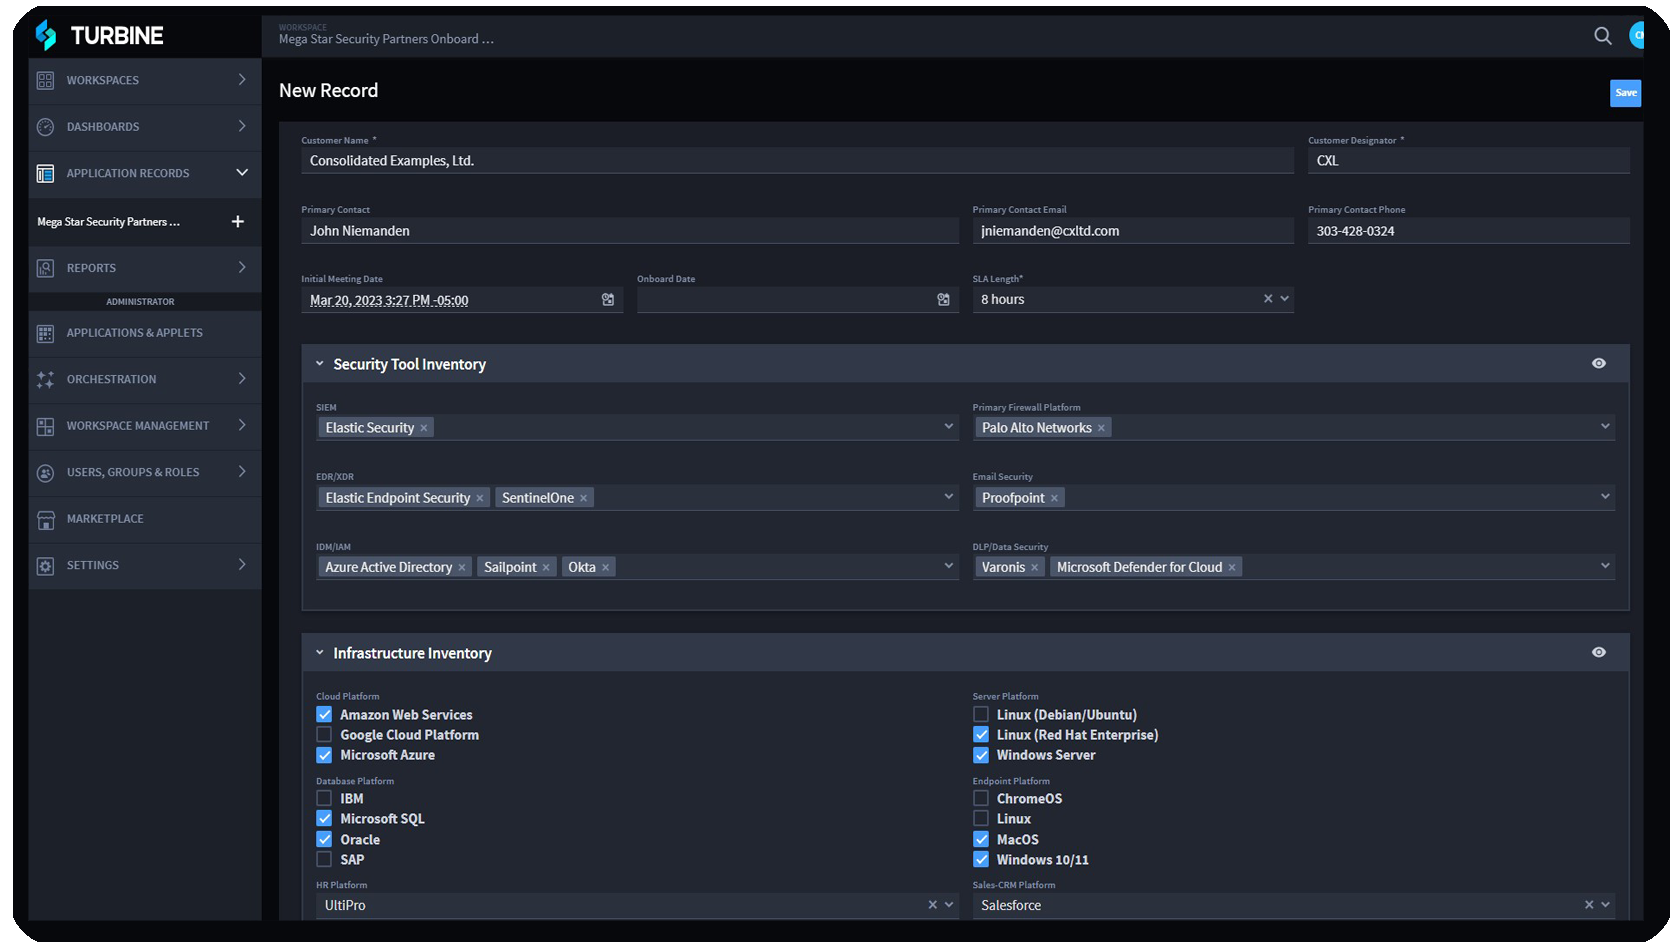Uncheck Oracle database platform
The width and height of the screenshot is (1675, 950).
[x=324, y=839]
